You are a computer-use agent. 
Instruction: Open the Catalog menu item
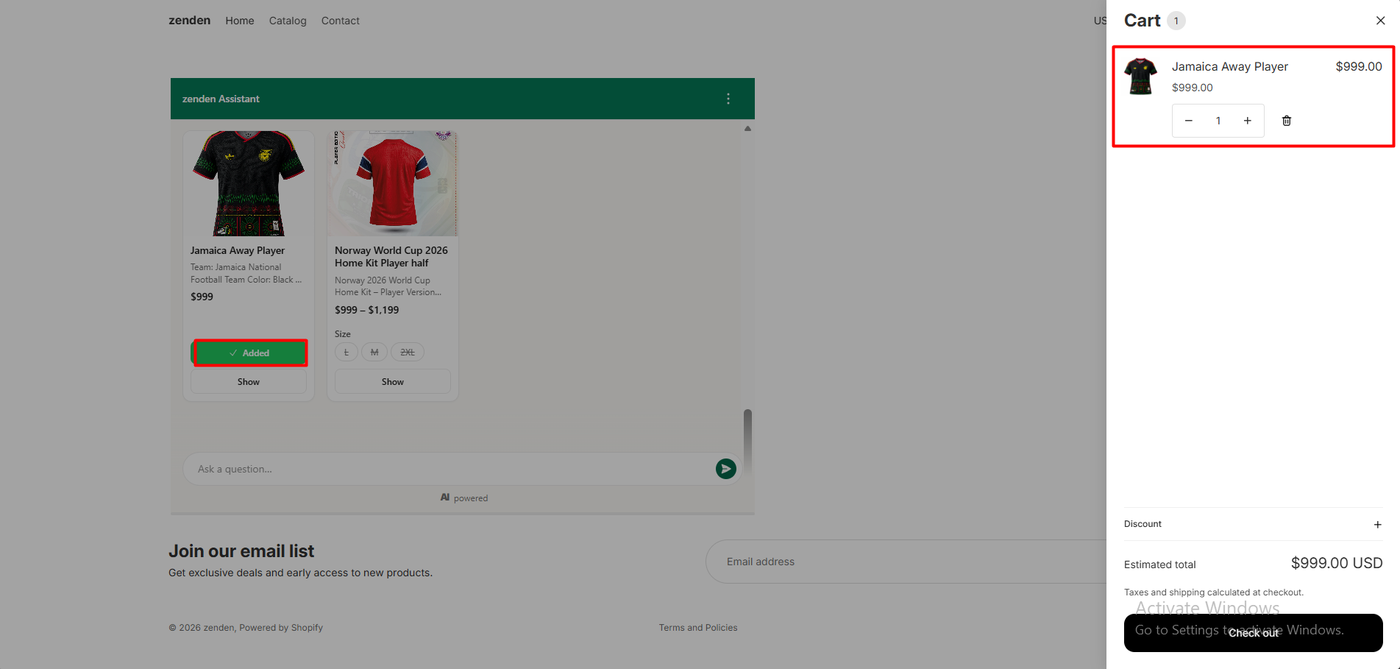[288, 21]
